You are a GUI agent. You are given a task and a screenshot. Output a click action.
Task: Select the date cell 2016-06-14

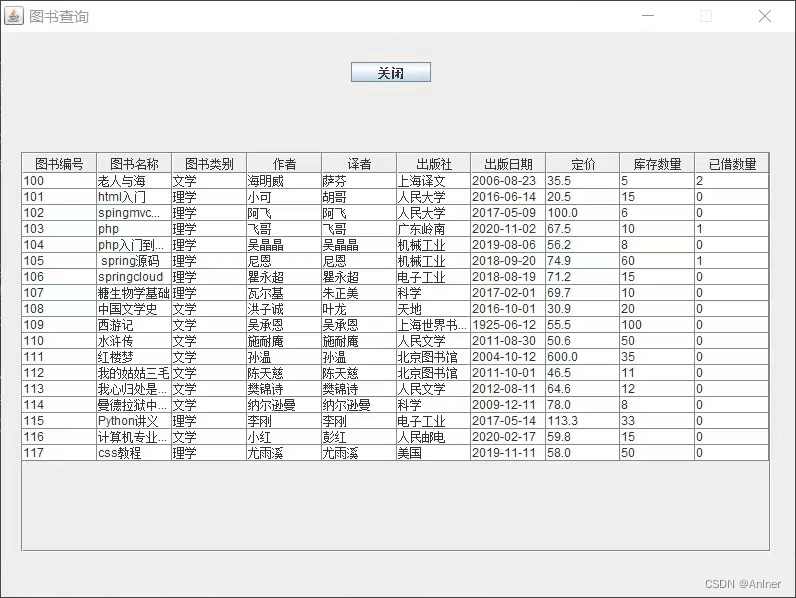[508, 197]
